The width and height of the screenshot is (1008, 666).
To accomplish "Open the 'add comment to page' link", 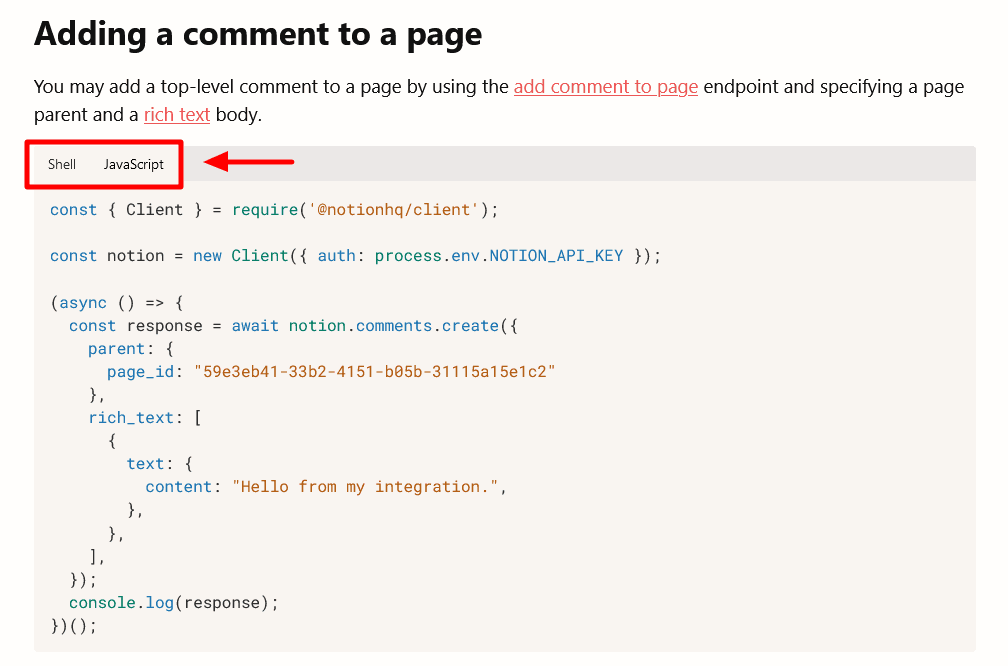I will tap(605, 87).
